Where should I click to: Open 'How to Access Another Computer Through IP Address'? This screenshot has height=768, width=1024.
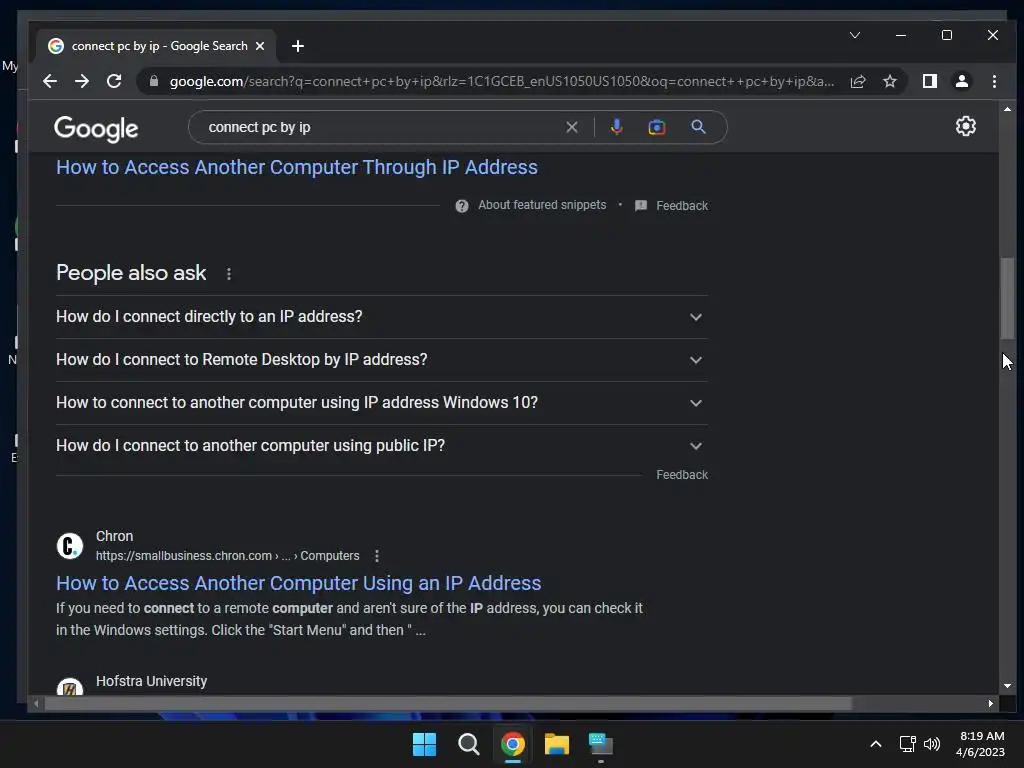pyautogui.click(x=296, y=167)
